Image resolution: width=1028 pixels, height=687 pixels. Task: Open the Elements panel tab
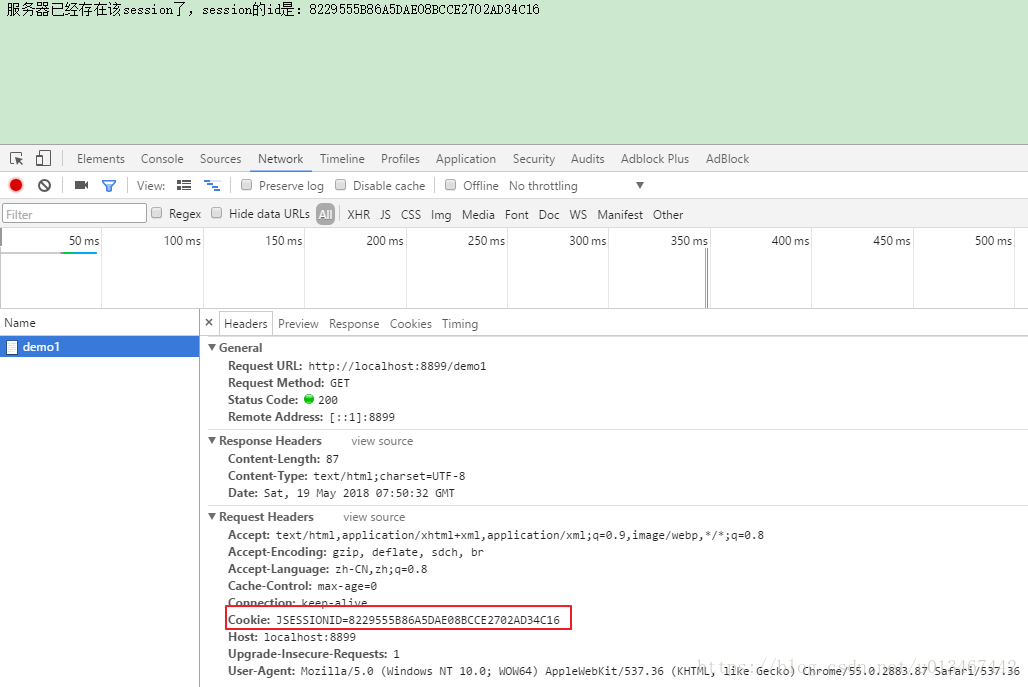coord(100,159)
